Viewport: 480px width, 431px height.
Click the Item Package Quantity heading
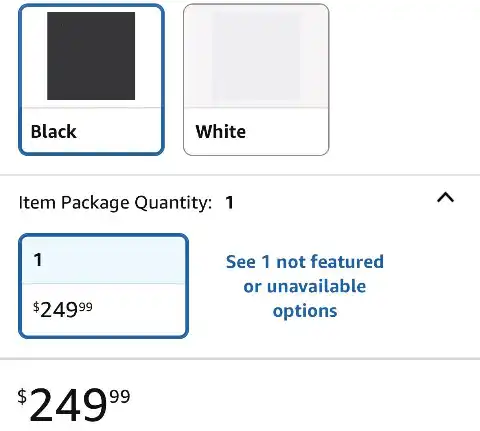pos(115,202)
